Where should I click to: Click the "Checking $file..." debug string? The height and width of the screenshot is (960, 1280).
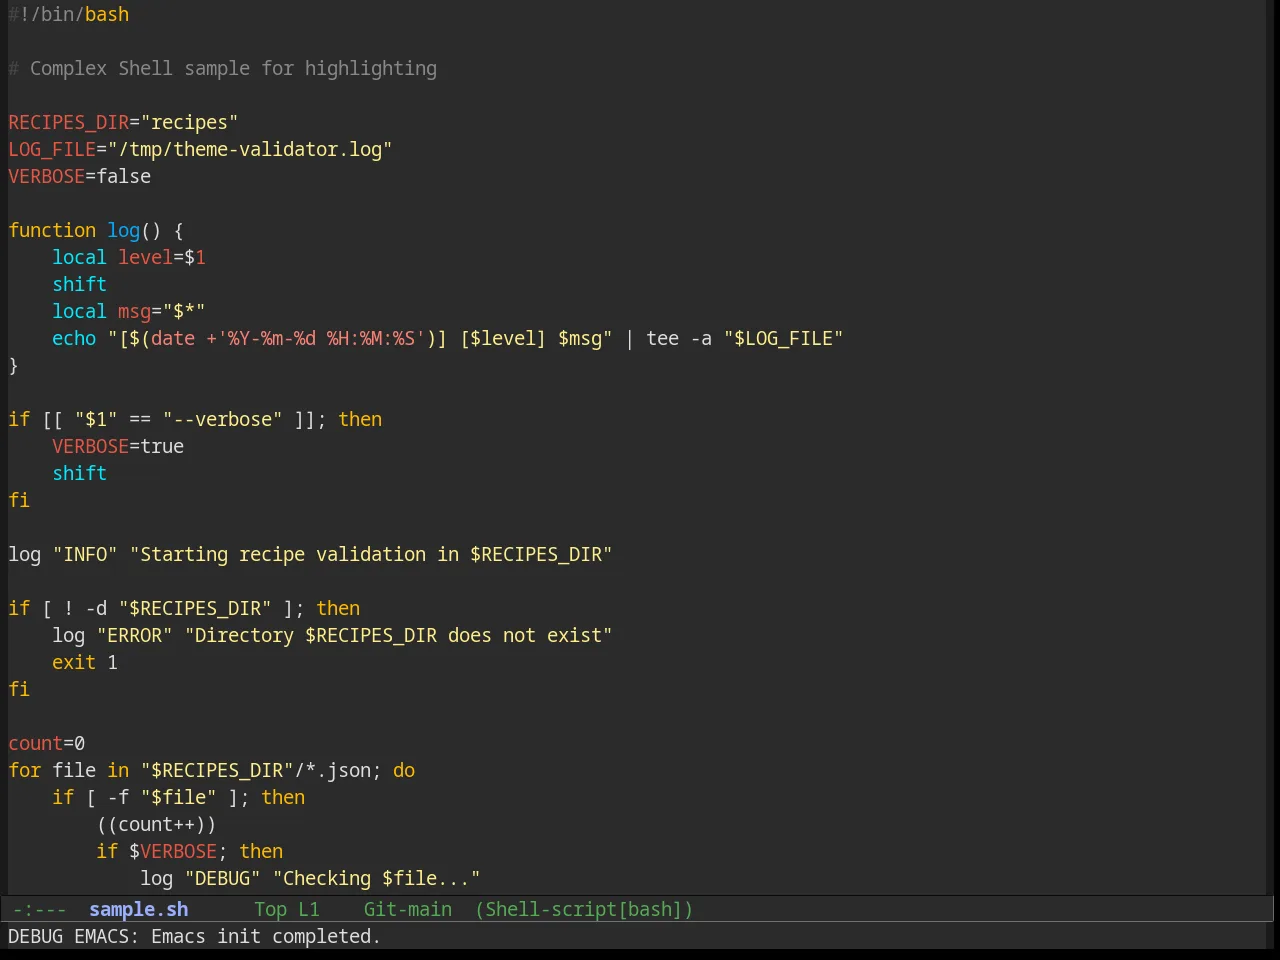pos(376,878)
